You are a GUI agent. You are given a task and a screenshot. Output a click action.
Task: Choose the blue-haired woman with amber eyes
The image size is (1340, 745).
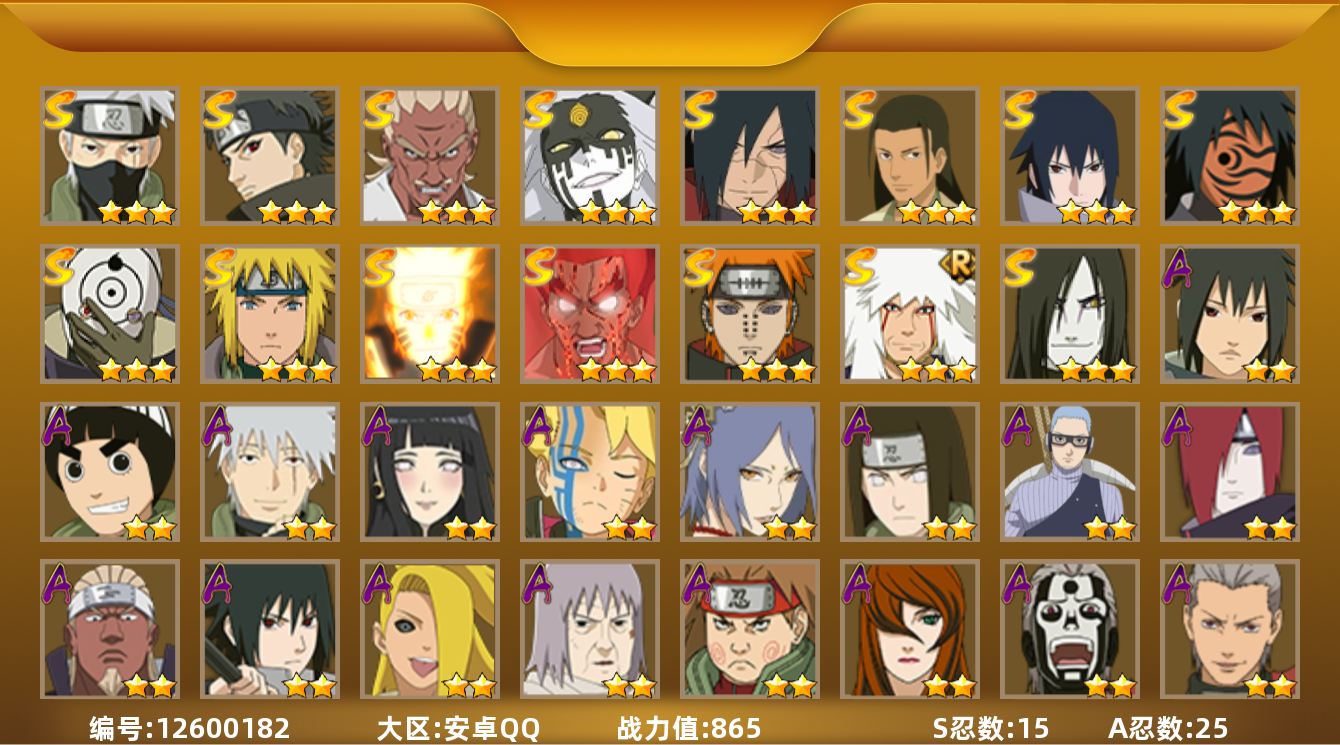click(750, 472)
